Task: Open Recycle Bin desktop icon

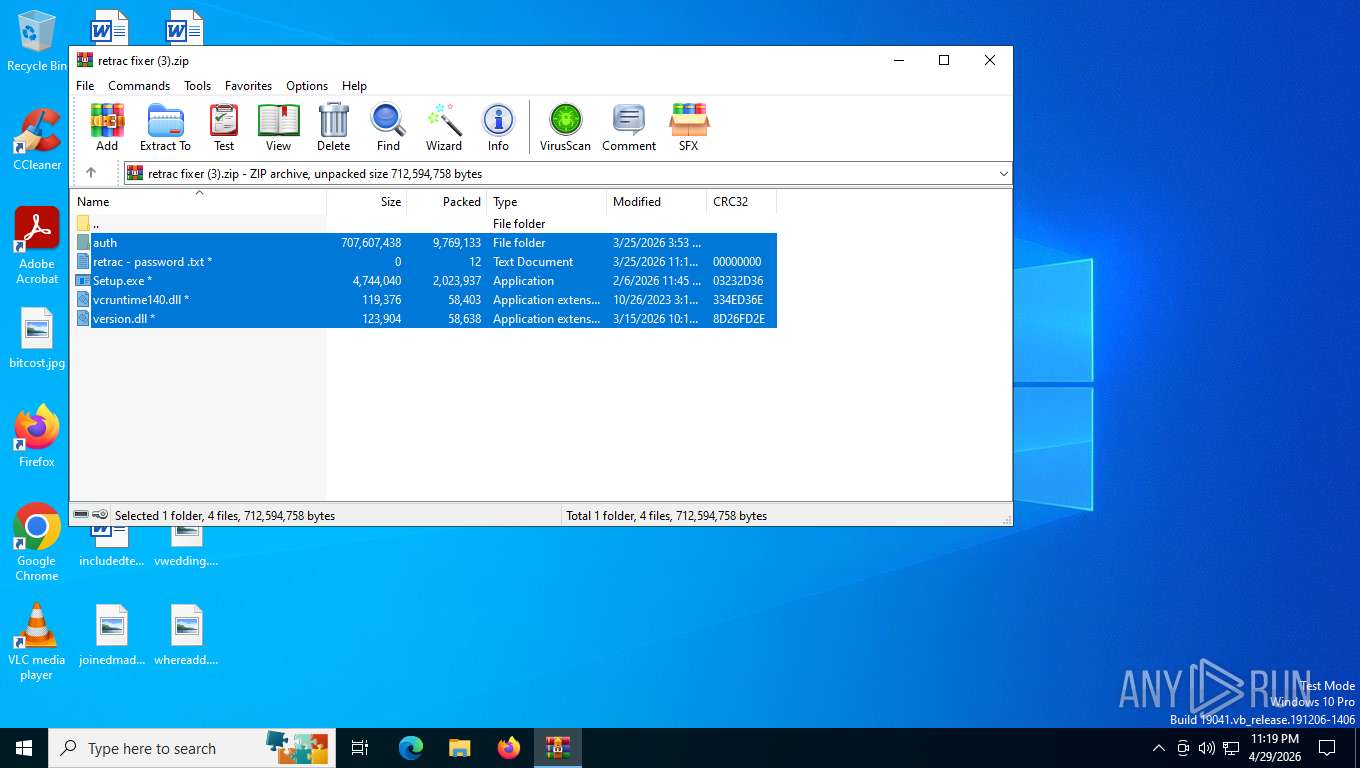Action: pyautogui.click(x=37, y=41)
